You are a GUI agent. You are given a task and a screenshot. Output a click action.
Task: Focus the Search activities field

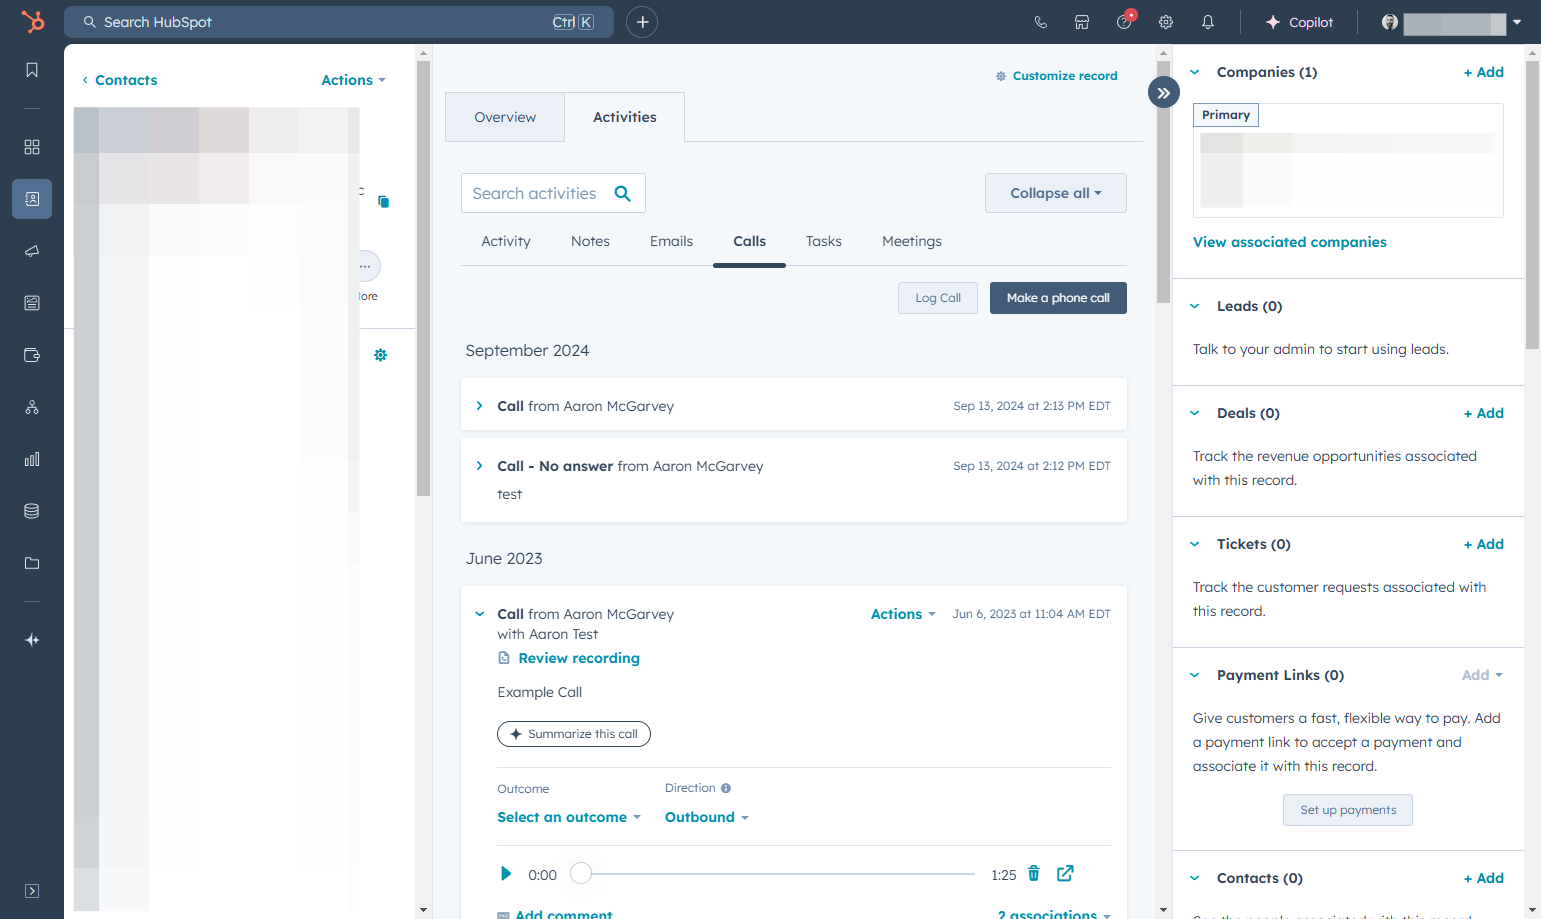click(x=553, y=193)
